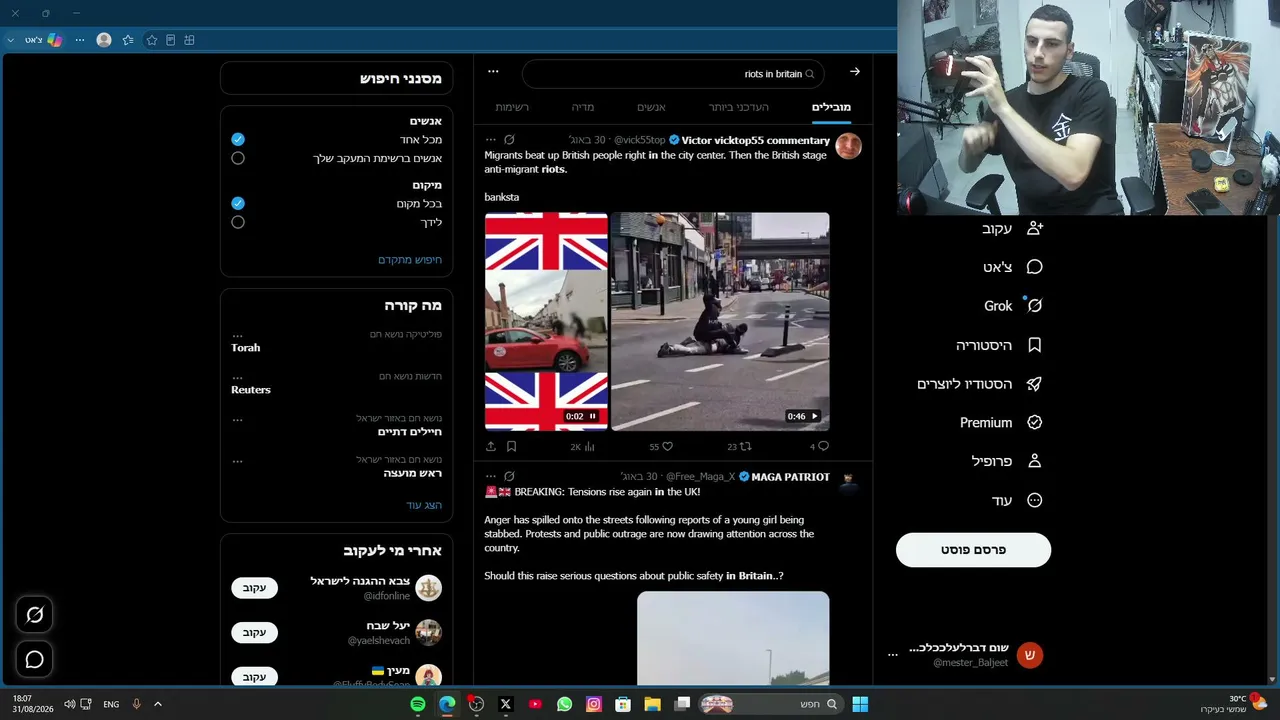Open Premium in the X sidebar

pyautogui.click(x=1001, y=423)
